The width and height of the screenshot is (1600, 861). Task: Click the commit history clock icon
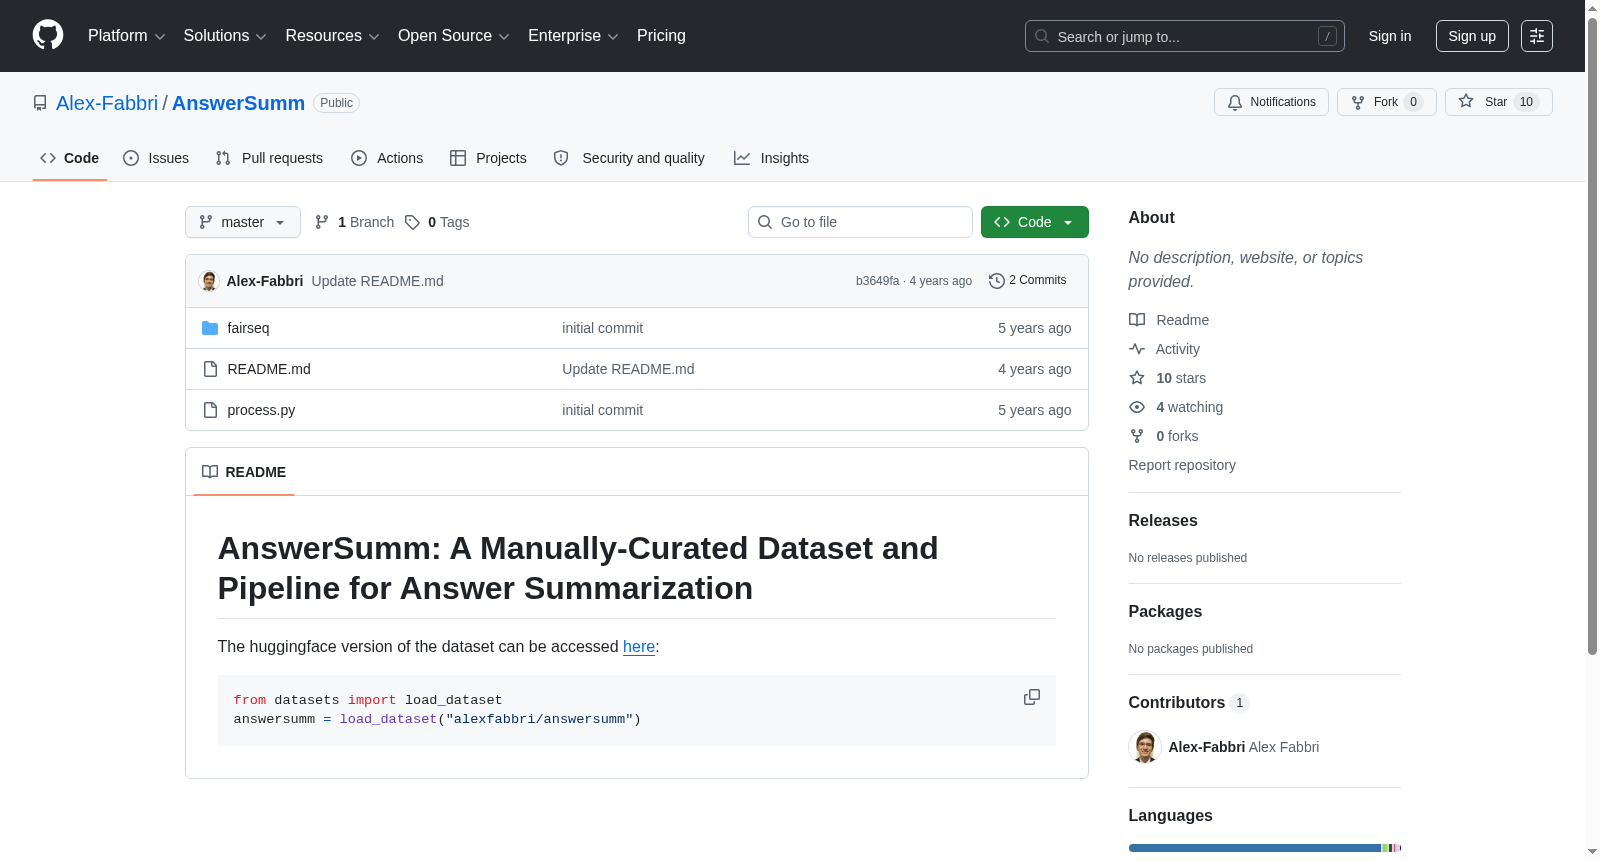[x=996, y=281]
